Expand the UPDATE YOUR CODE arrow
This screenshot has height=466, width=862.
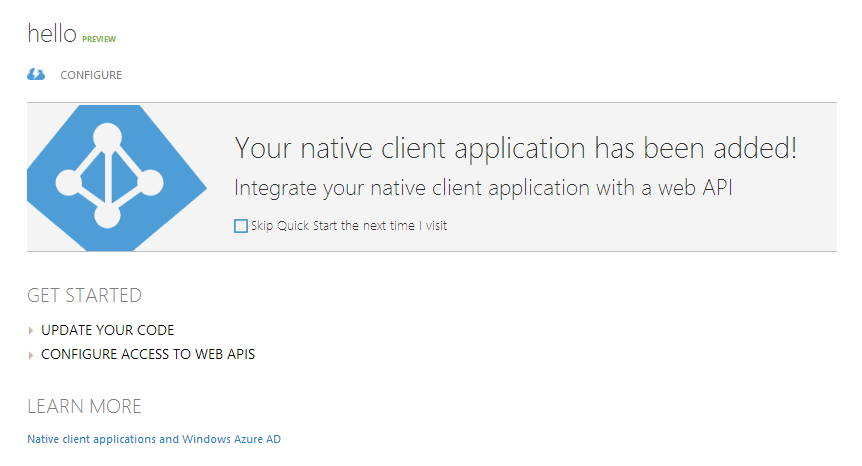[x=31, y=330]
